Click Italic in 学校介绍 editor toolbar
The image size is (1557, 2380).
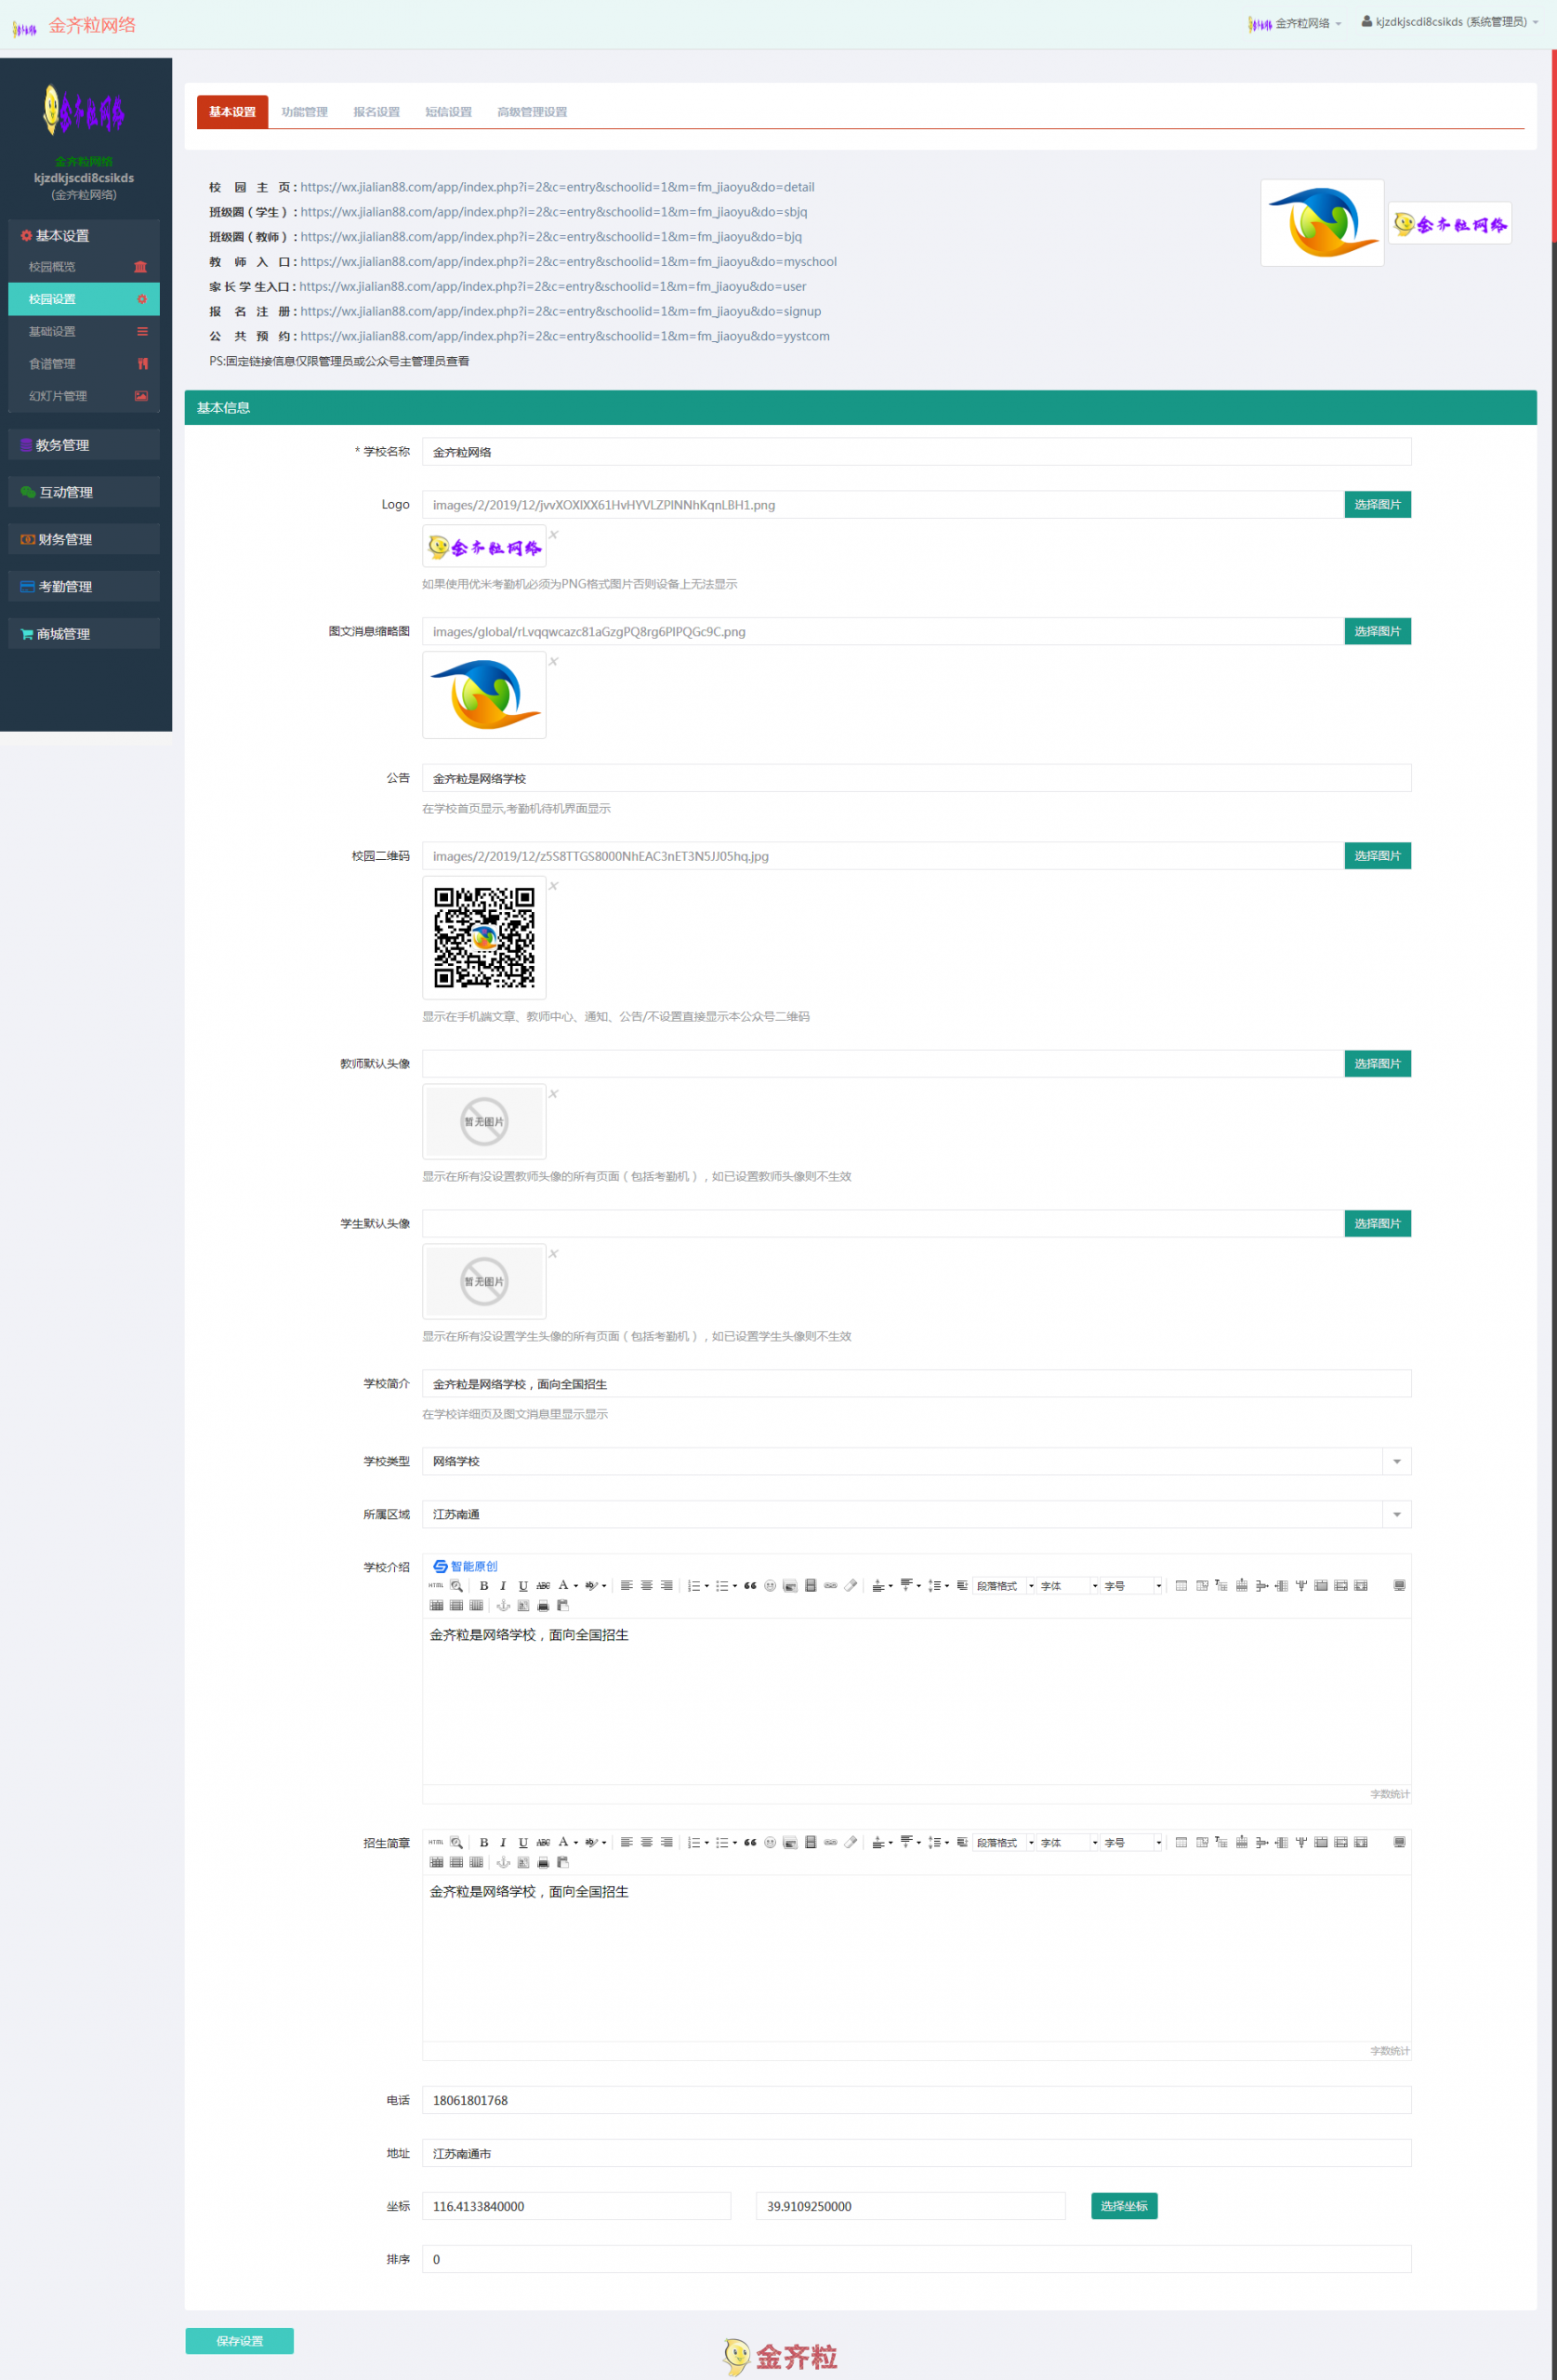503,1585
